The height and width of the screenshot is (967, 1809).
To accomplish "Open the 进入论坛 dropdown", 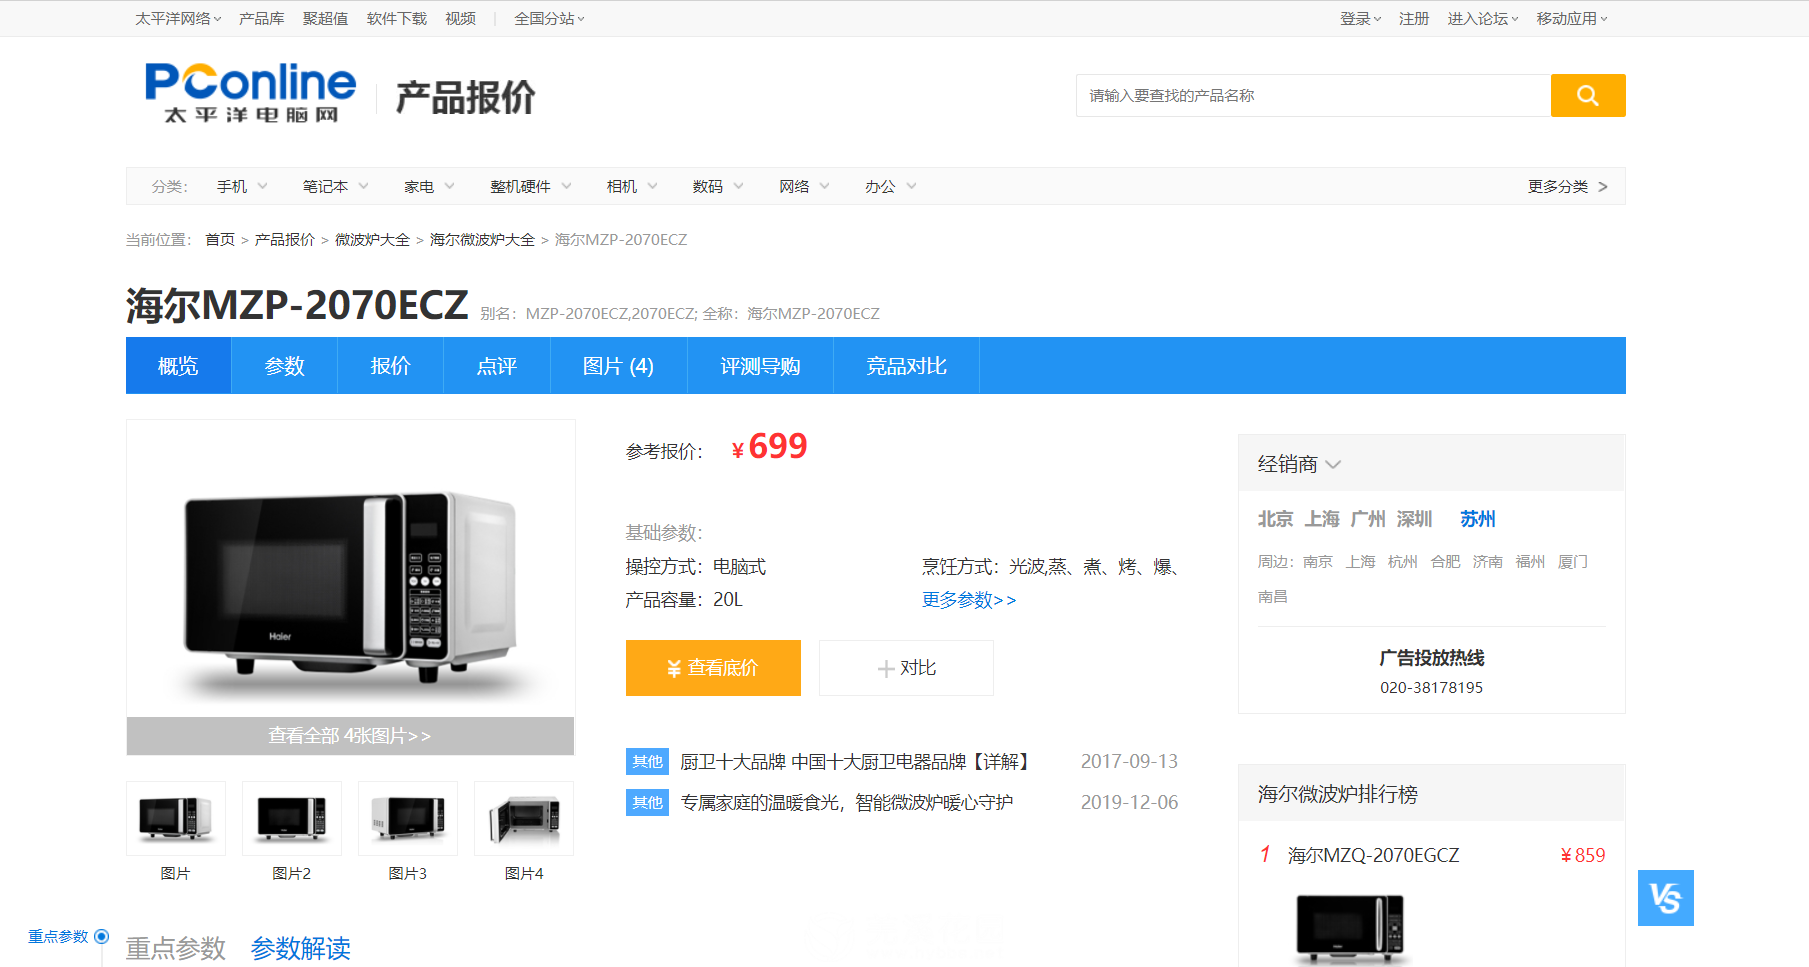I will (x=1483, y=18).
